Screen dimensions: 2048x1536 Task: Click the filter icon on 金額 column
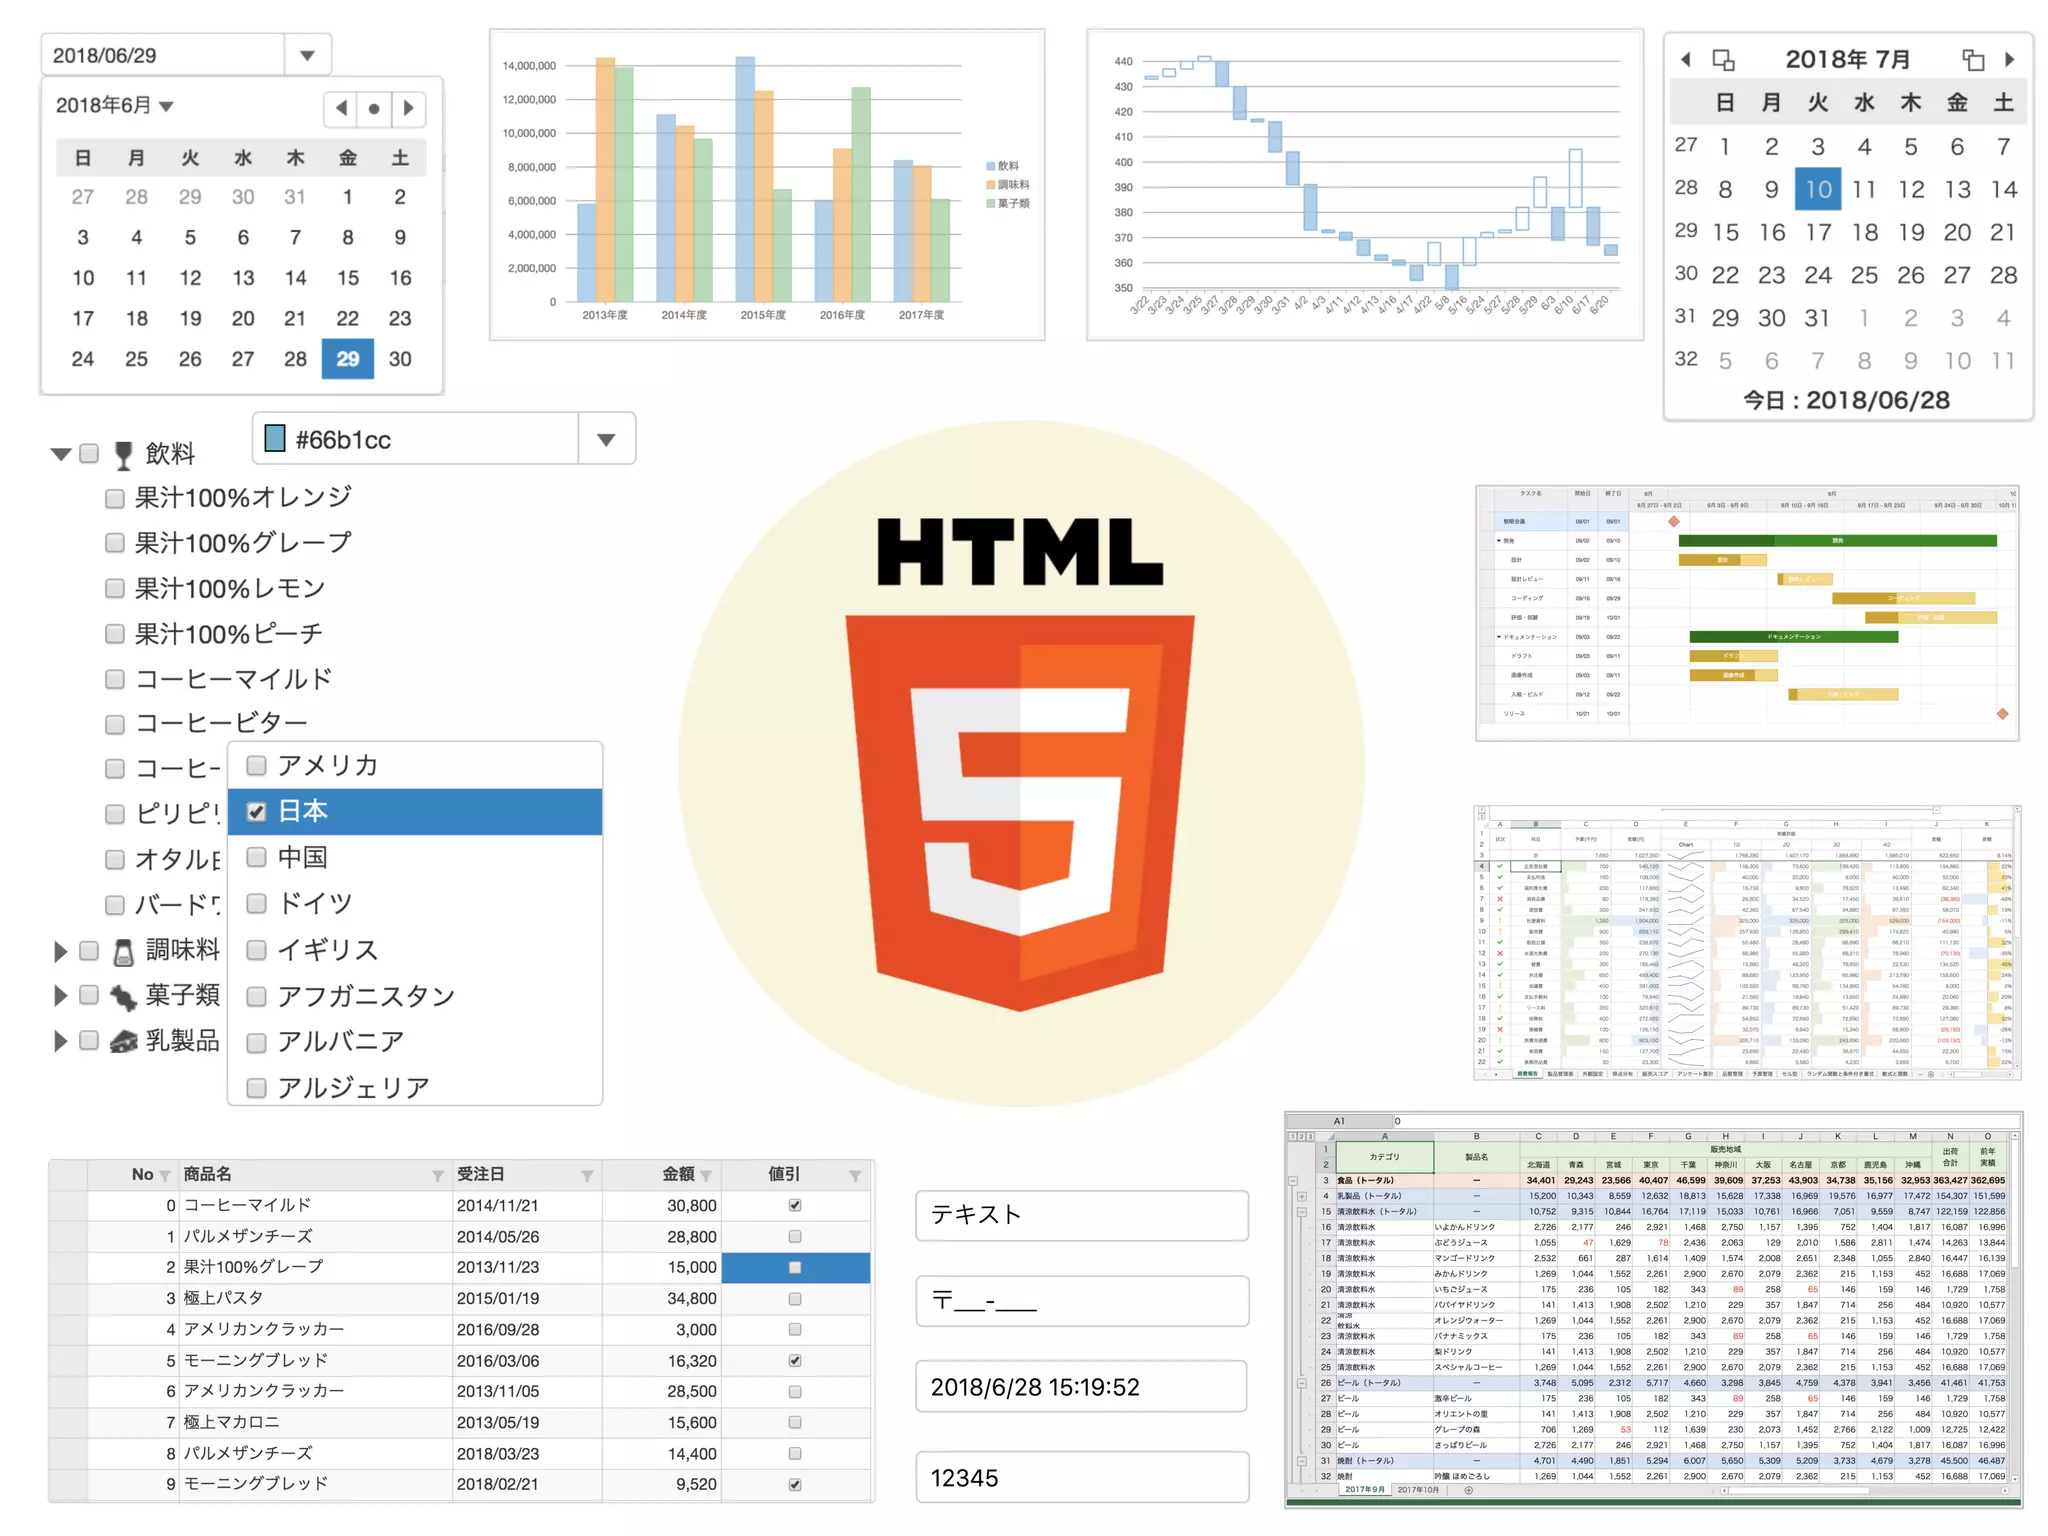click(x=706, y=1176)
